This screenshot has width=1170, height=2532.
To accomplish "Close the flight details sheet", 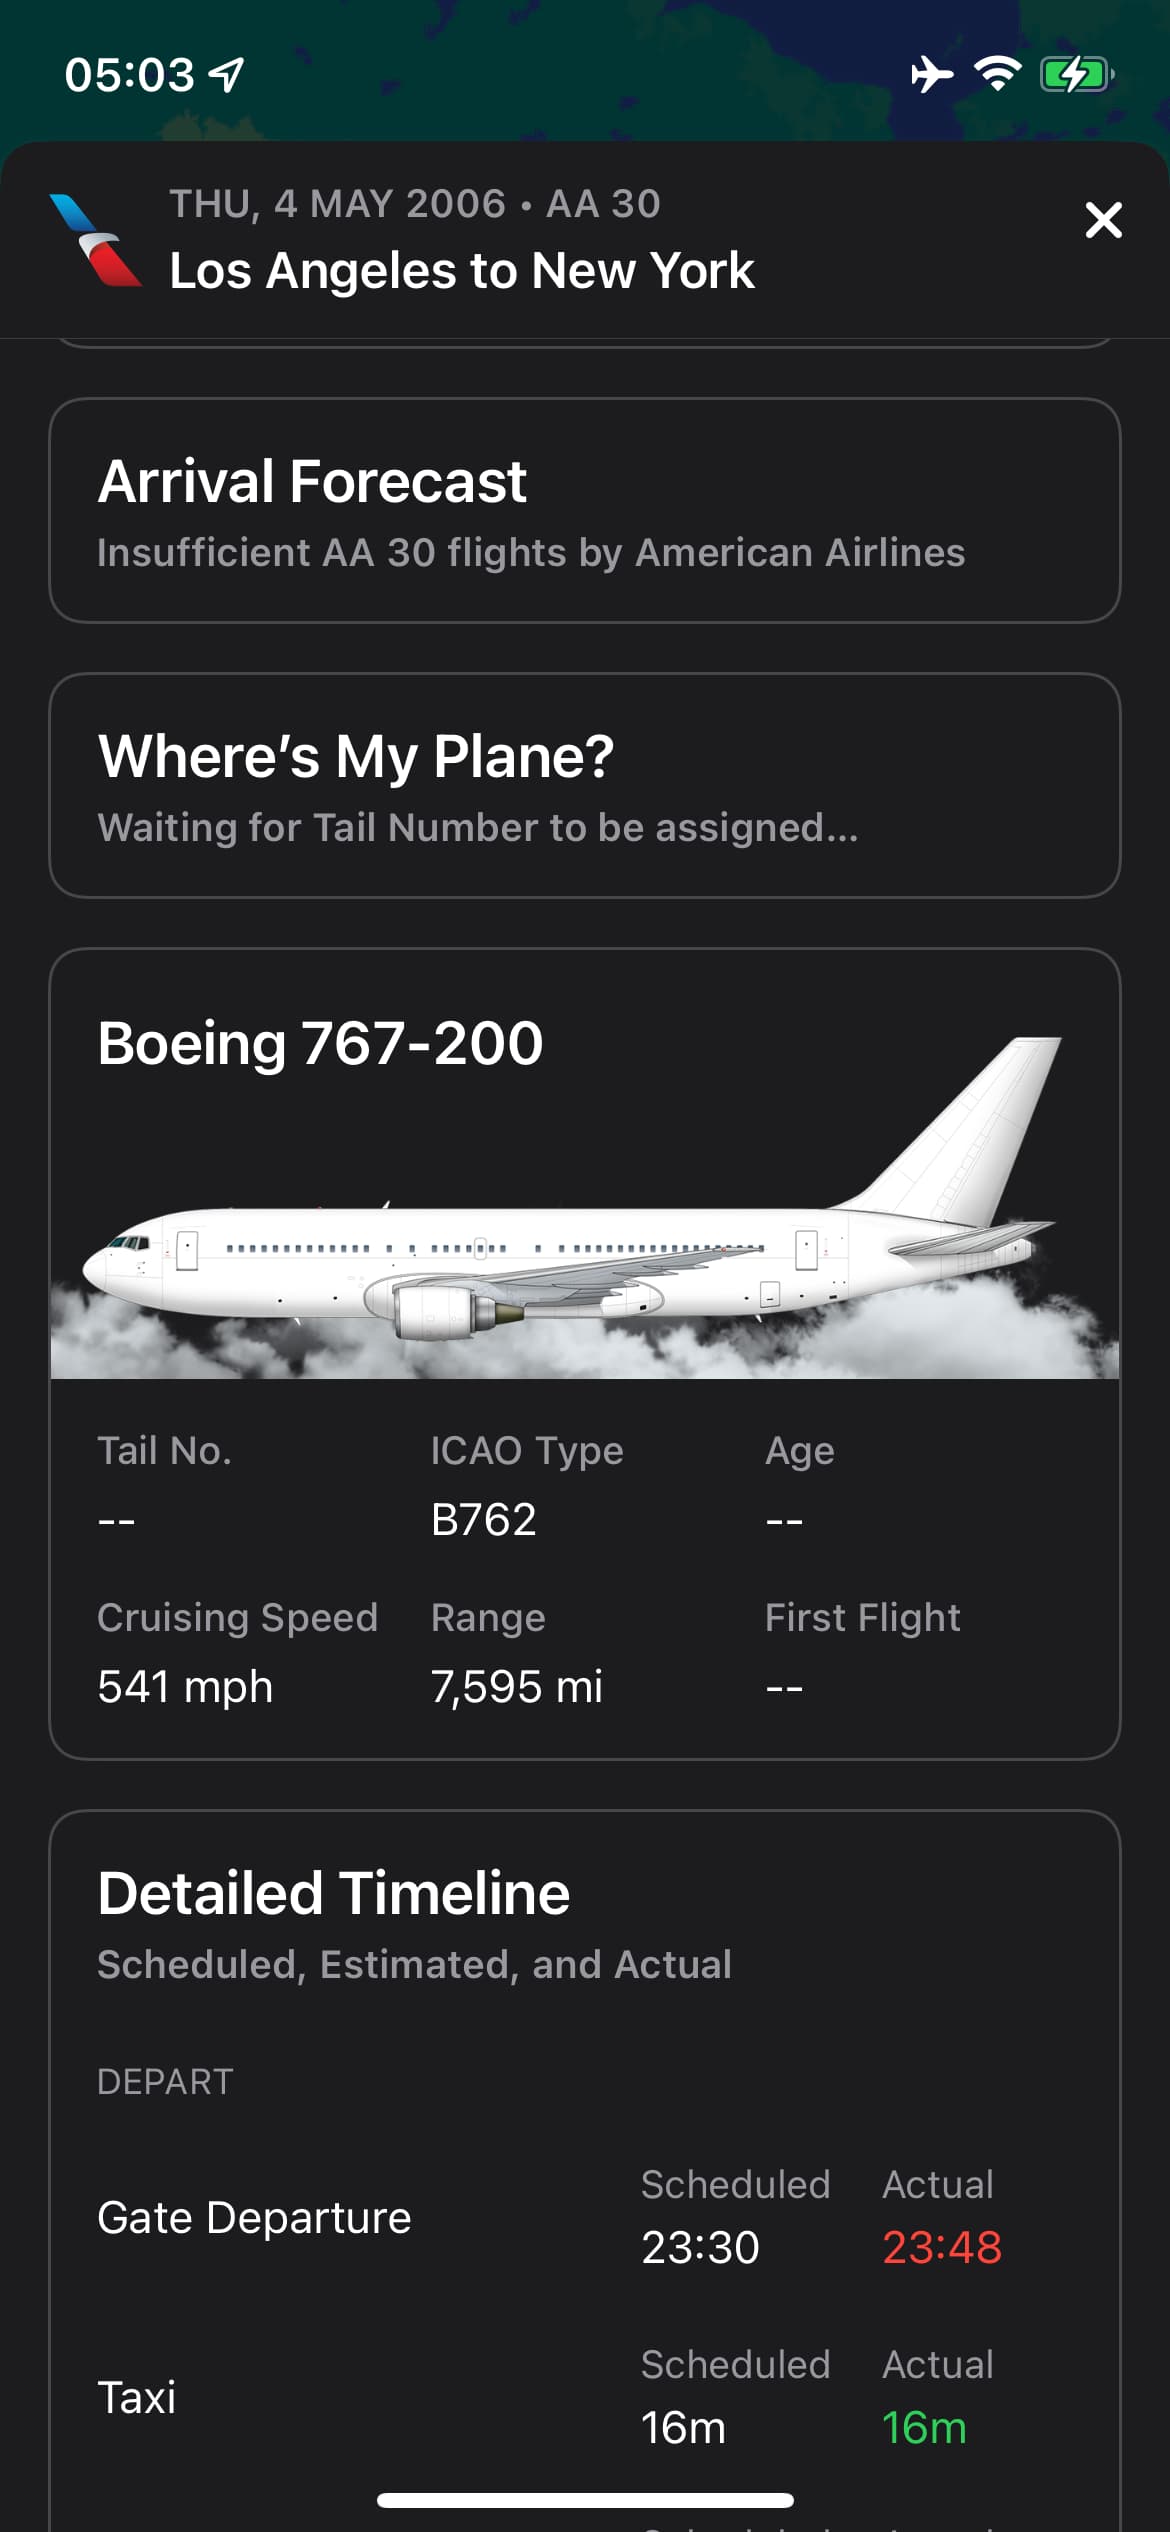I will pos(1103,220).
